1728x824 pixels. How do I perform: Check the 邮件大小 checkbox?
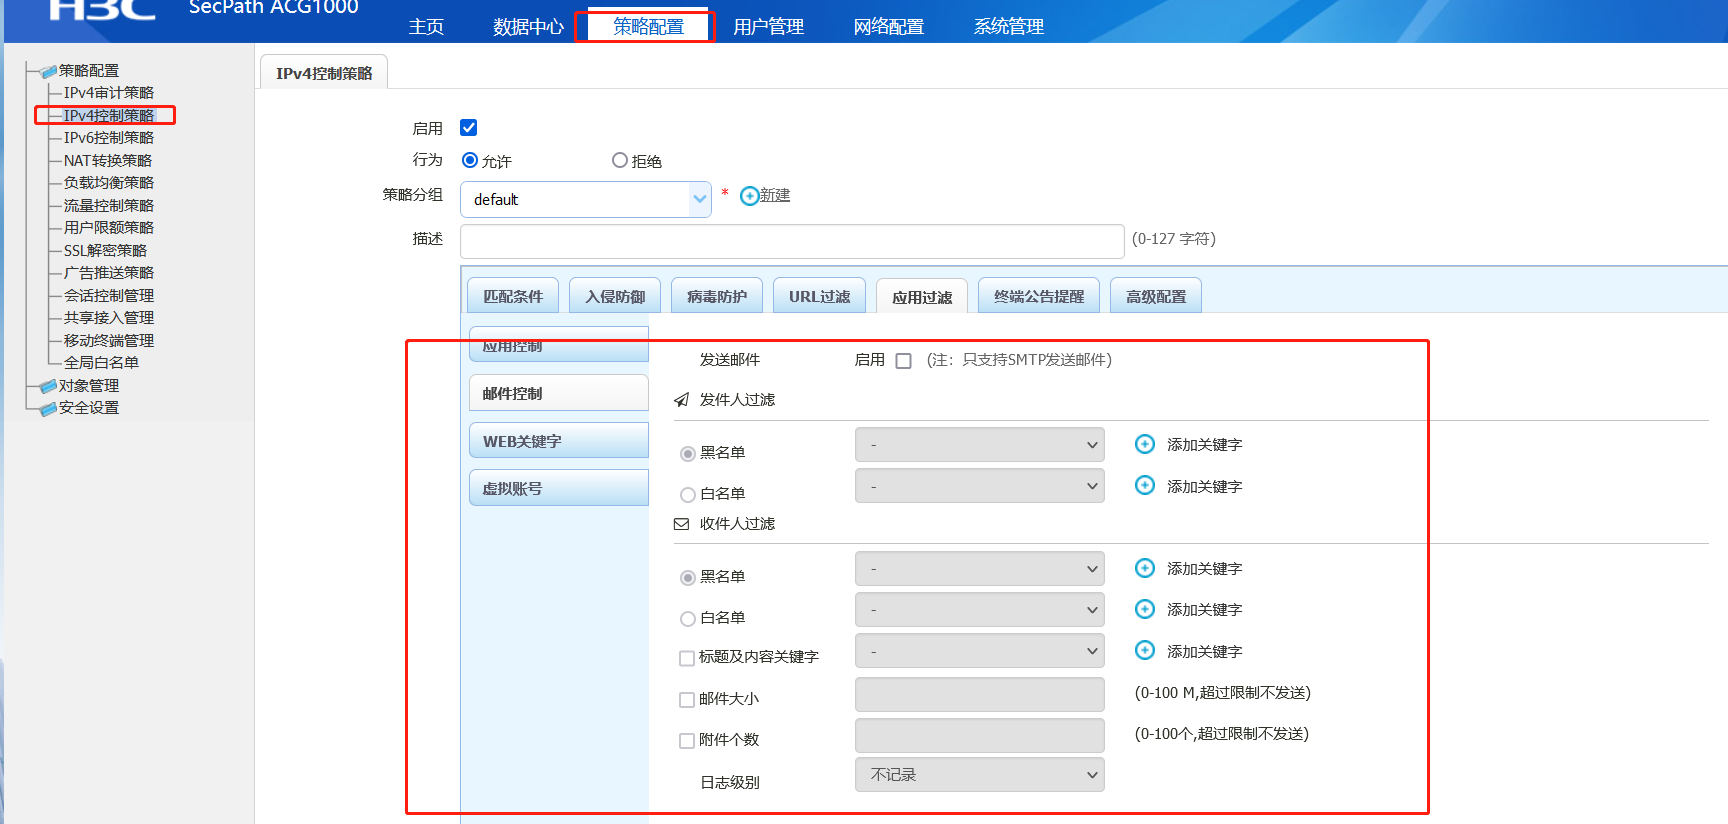[687, 700]
